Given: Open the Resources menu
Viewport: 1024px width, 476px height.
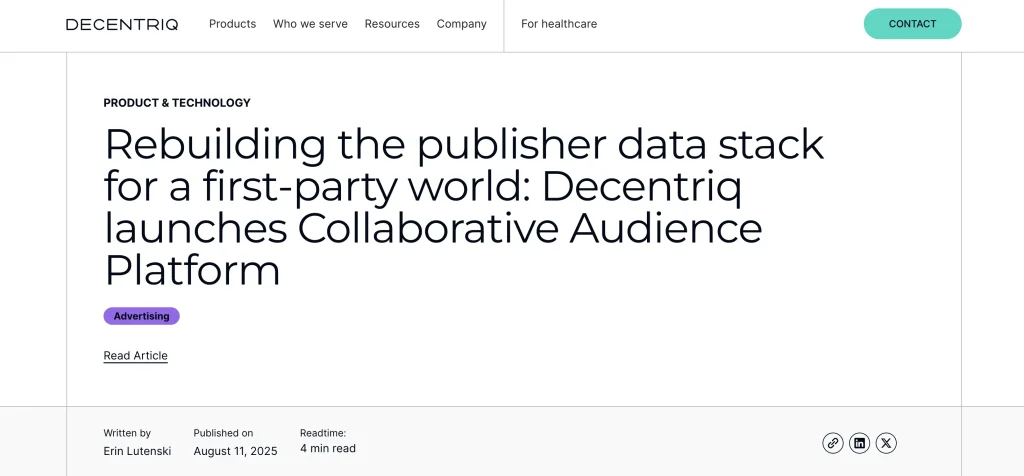Looking at the screenshot, I should [392, 24].
